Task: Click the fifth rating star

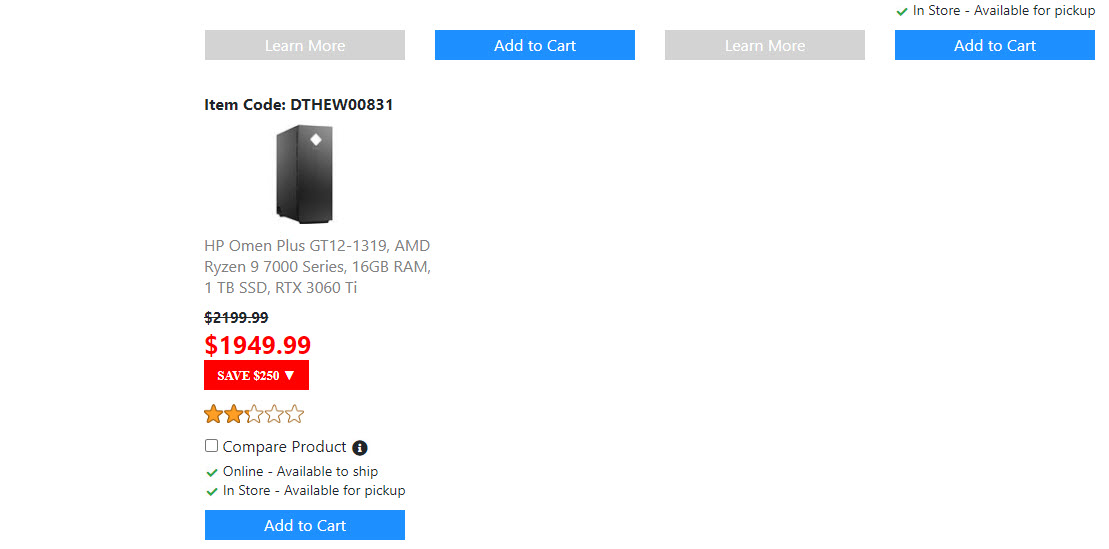Action: pos(294,414)
